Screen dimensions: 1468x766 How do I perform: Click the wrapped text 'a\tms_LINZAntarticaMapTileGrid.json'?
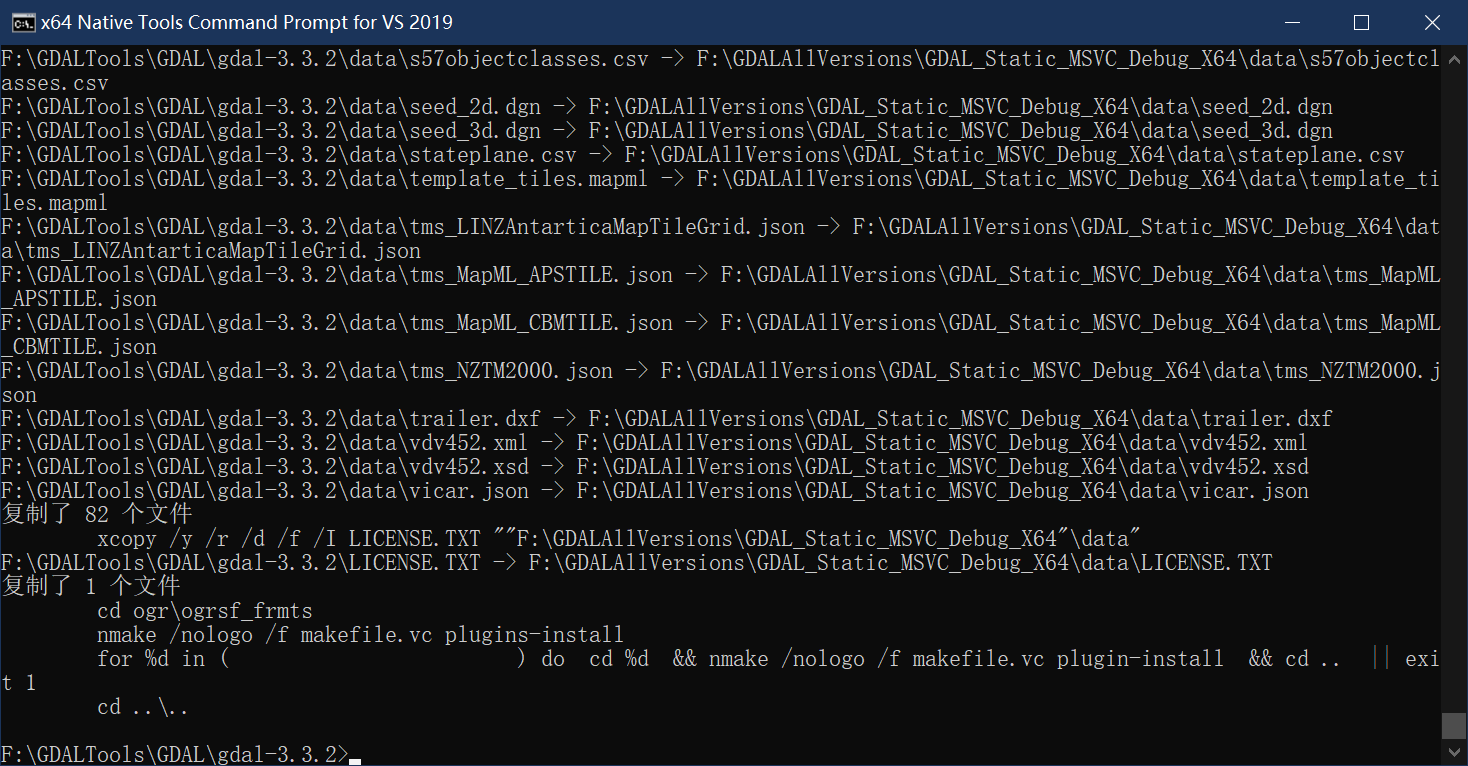coord(211,250)
